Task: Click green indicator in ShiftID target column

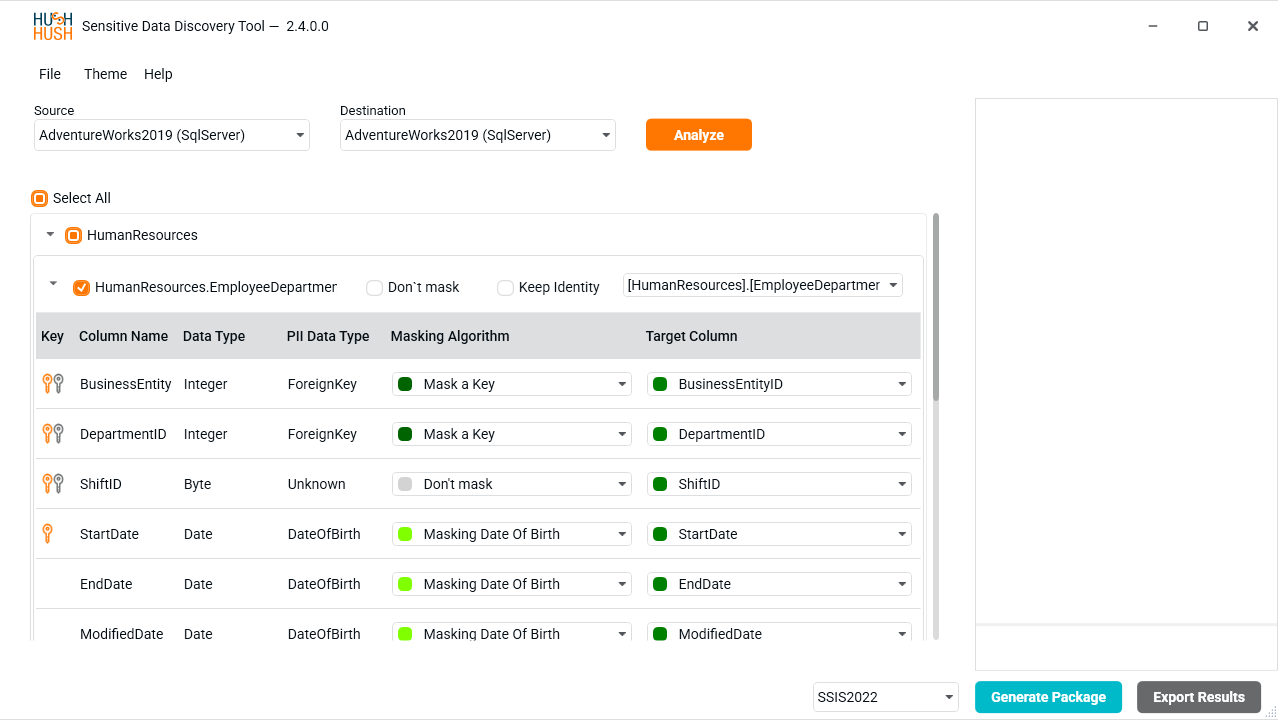Action: point(660,484)
